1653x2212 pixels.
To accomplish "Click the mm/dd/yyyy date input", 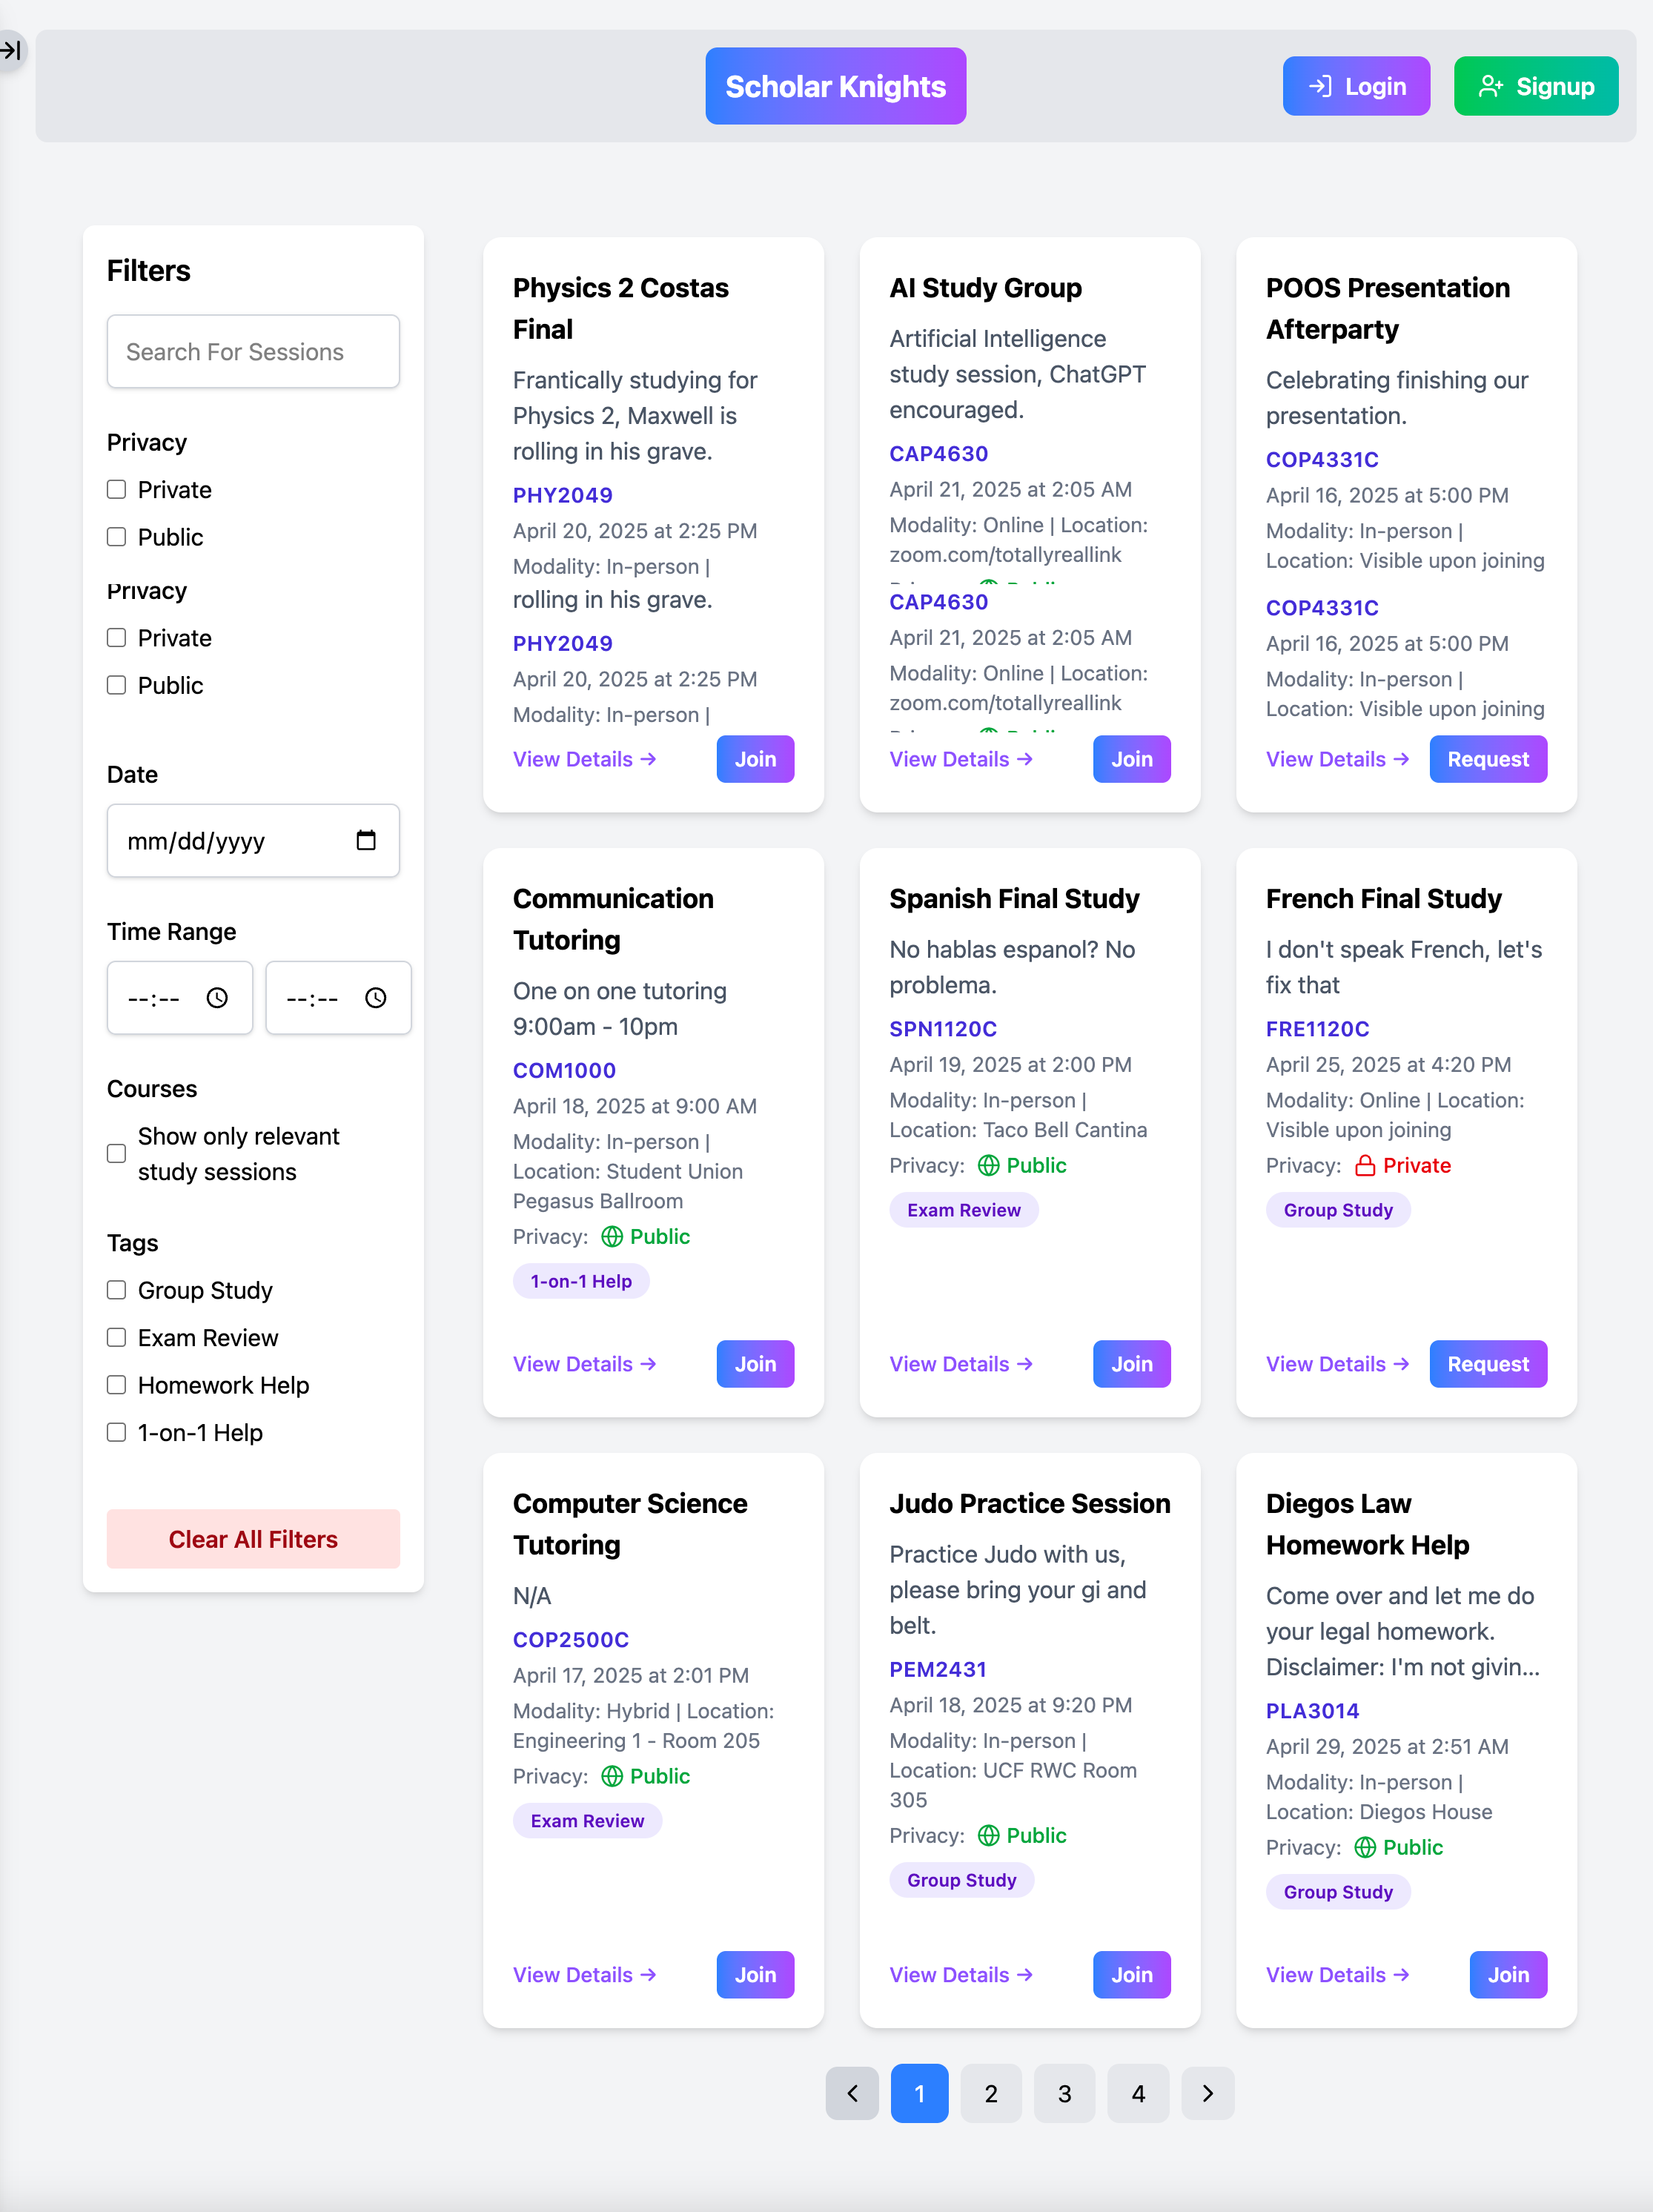I will (253, 841).
